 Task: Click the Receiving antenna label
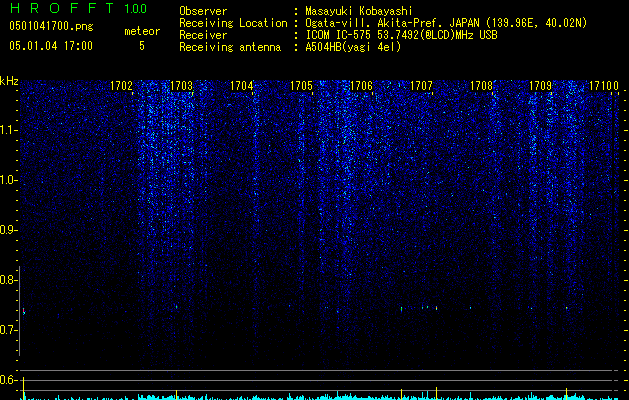[230, 47]
